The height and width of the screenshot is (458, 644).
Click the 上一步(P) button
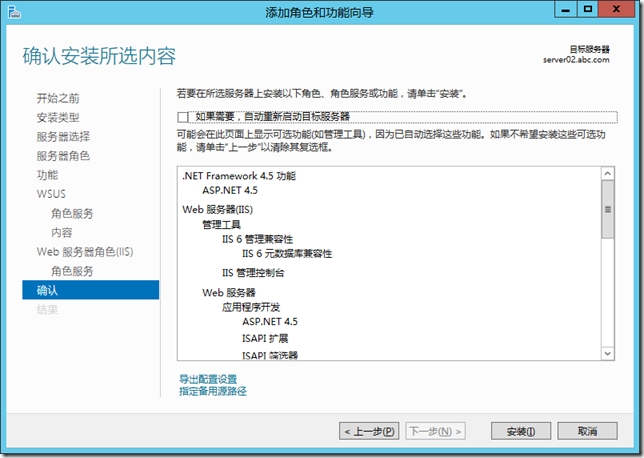[369, 431]
